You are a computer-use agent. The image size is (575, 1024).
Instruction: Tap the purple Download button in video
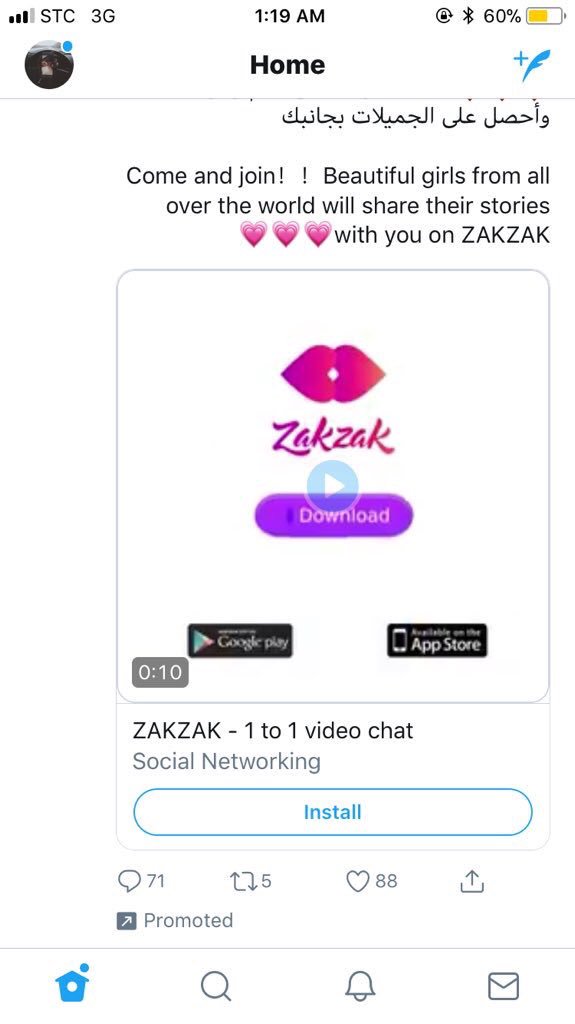point(334,516)
